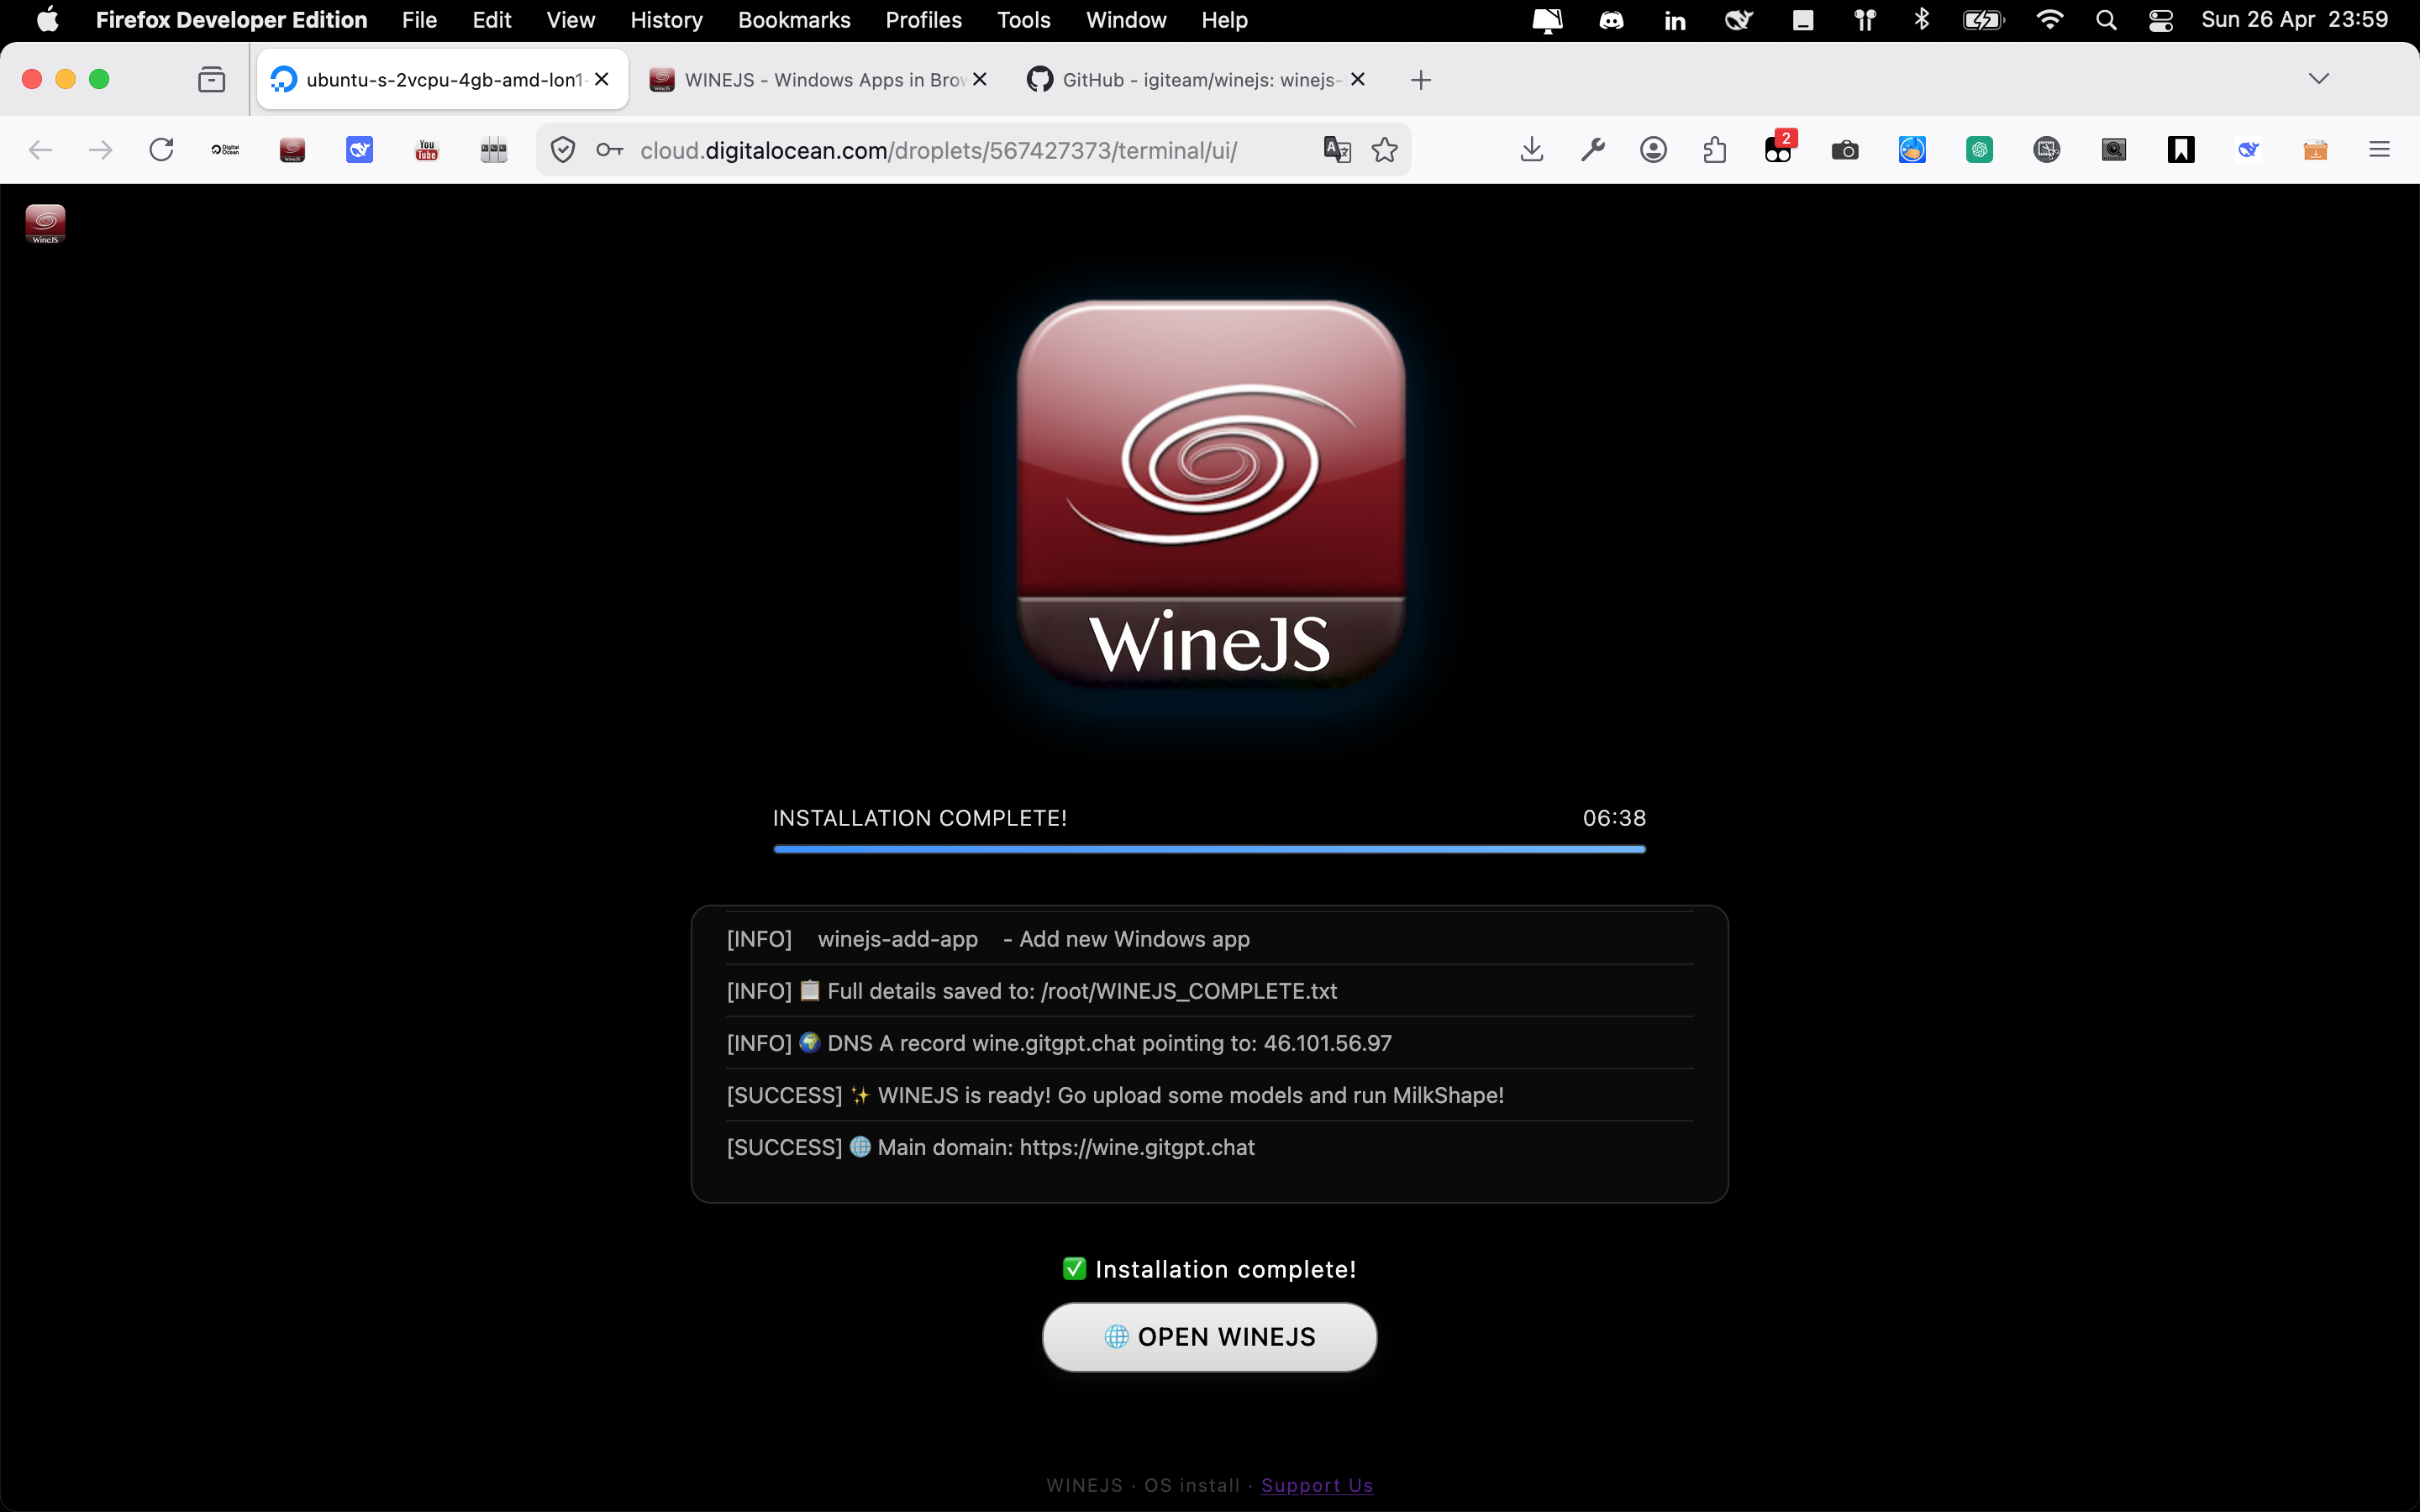Open the Profiles menu

coord(923,20)
